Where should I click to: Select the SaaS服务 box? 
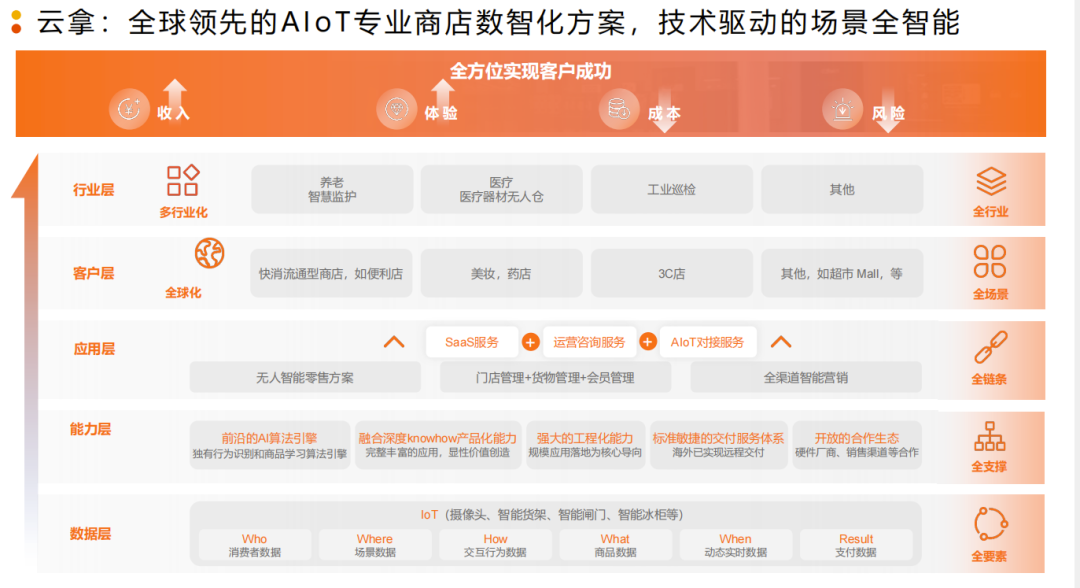pos(472,342)
